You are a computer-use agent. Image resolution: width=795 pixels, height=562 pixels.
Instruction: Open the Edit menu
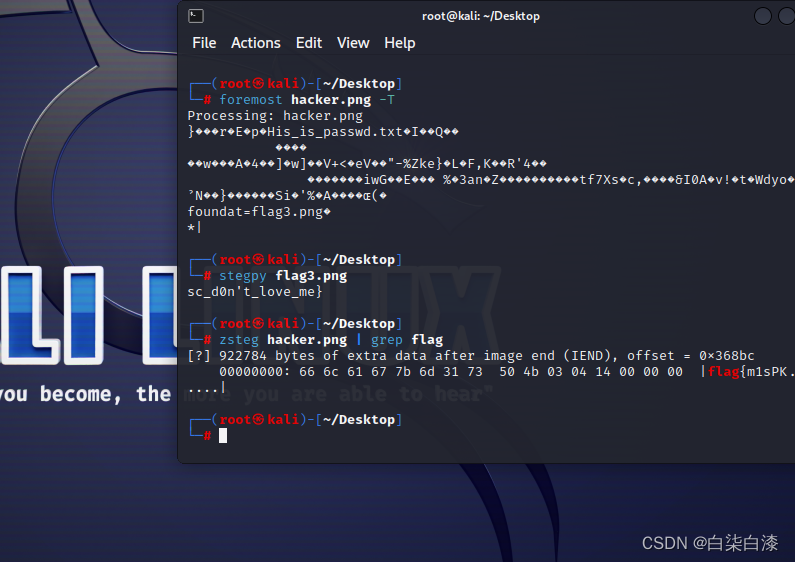click(x=309, y=43)
